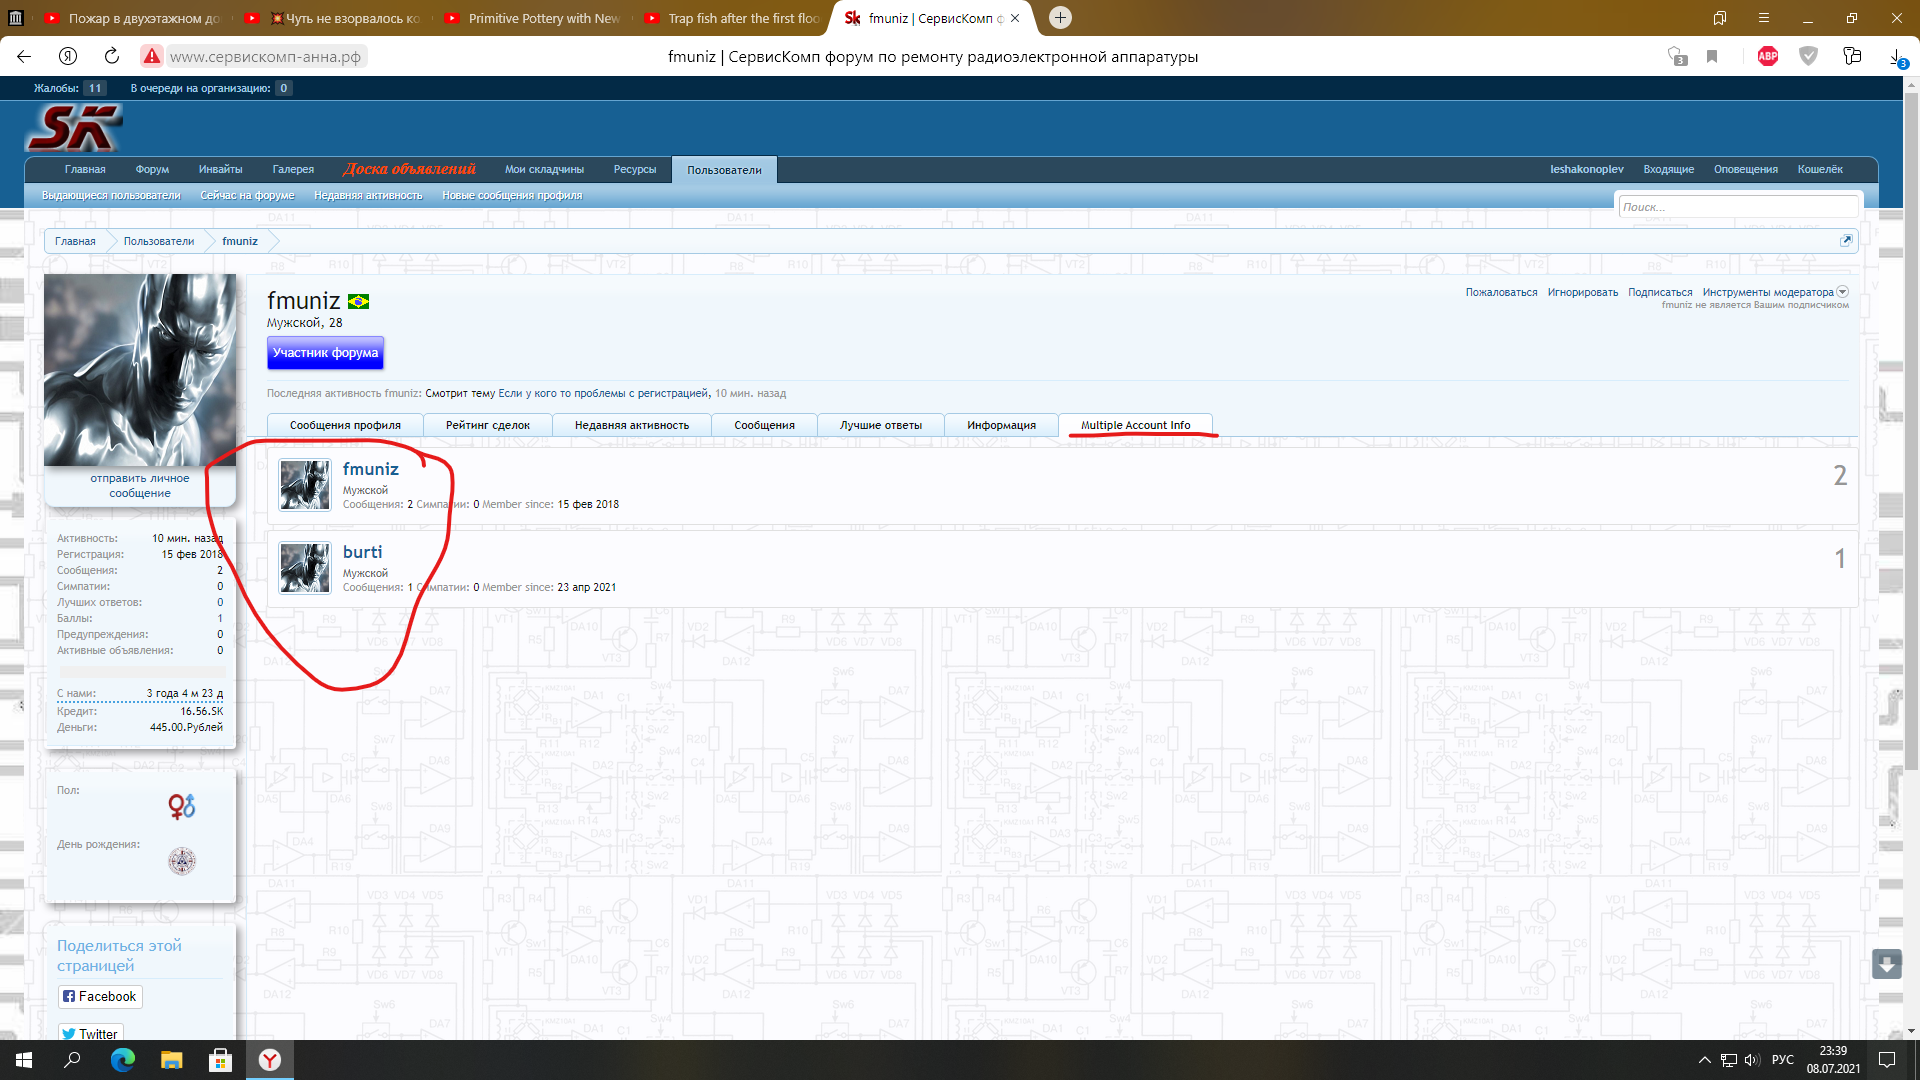Open the Yandex home button in the toolbar

click(x=68, y=56)
